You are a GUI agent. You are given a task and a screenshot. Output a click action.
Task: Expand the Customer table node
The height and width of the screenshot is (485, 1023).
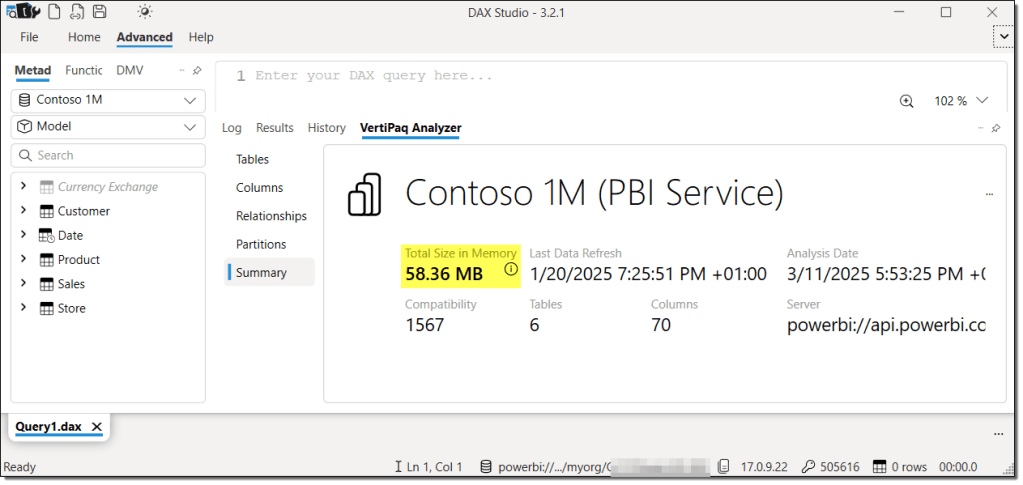pyautogui.click(x=24, y=211)
